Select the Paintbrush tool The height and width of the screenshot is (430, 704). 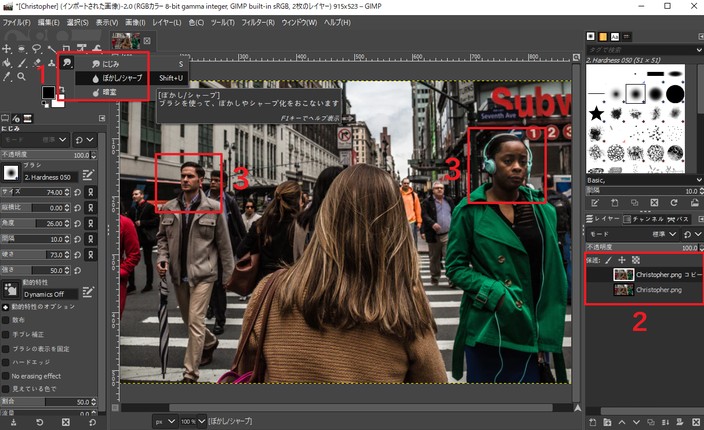click(x=22, y=63)
